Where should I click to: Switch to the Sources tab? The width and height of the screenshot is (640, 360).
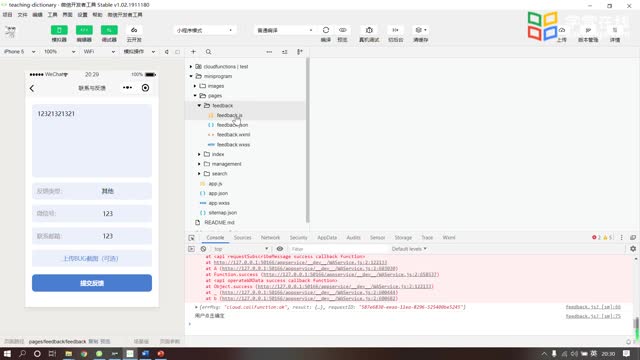[242, 238]
